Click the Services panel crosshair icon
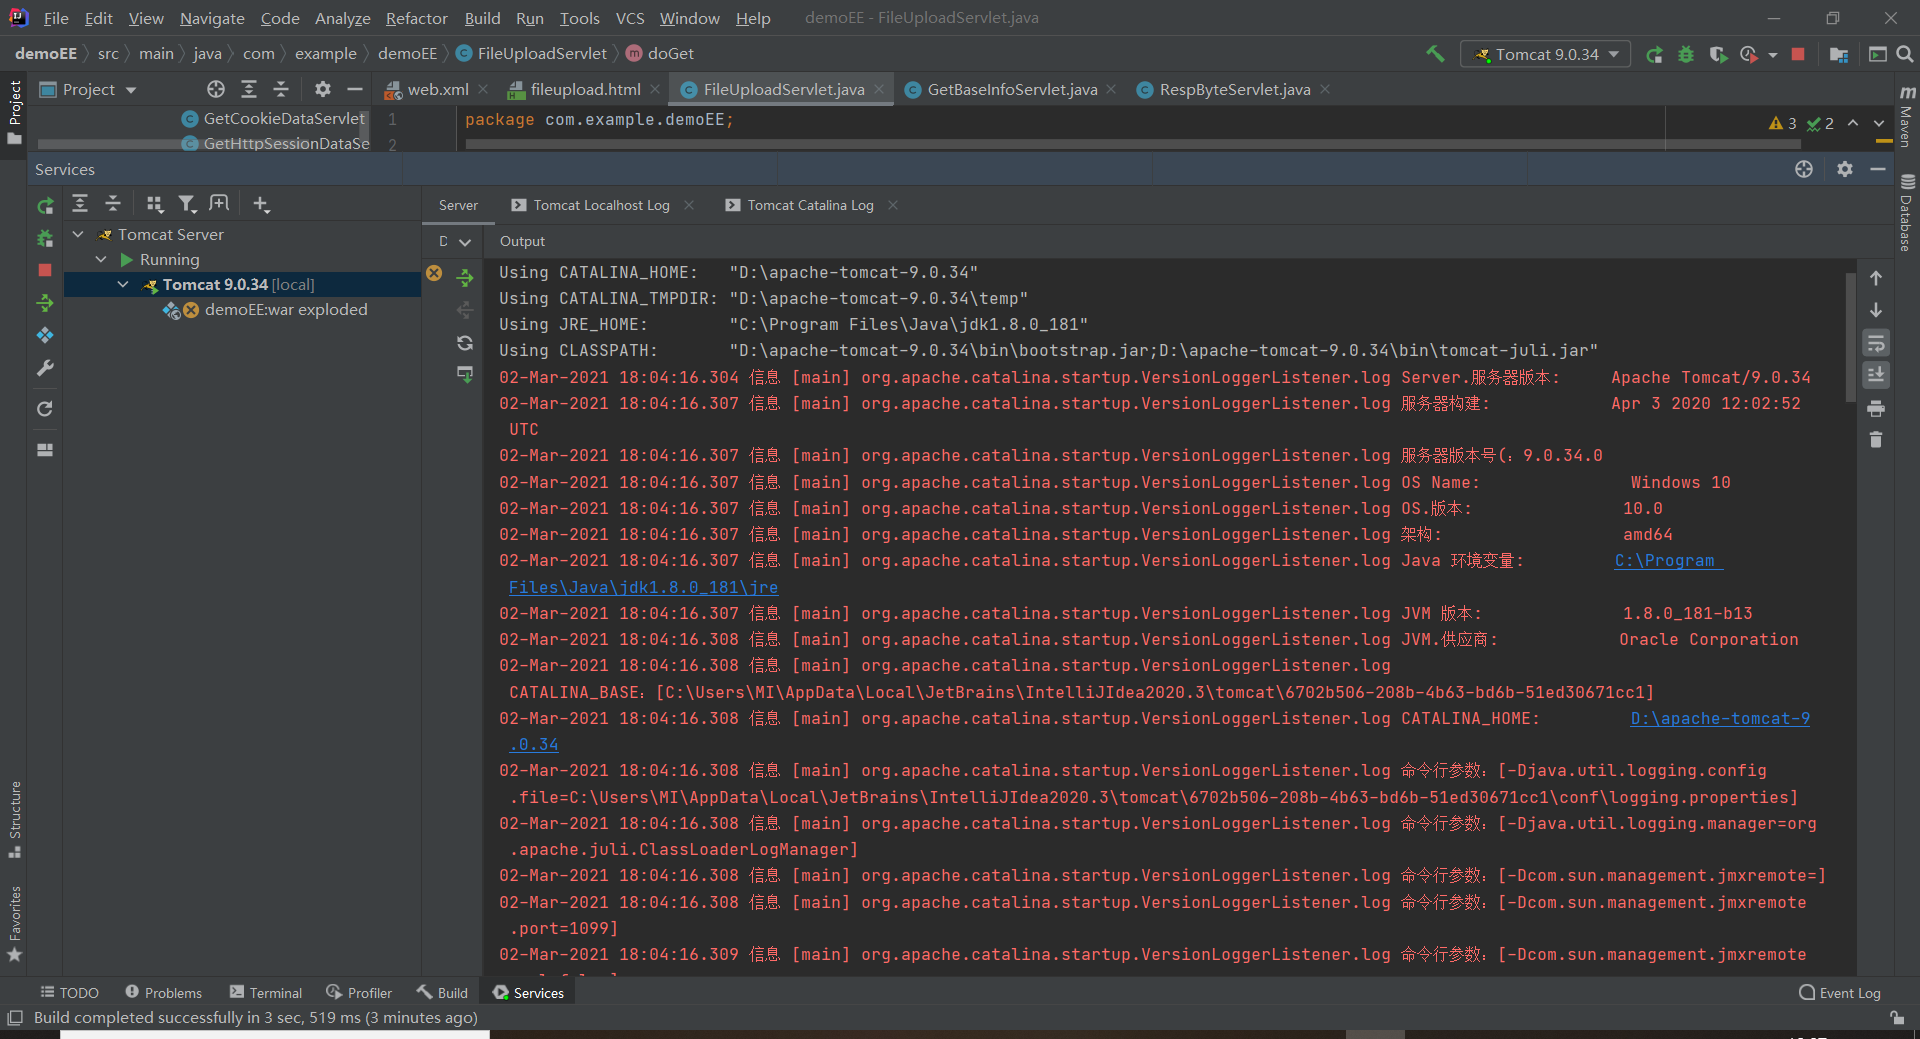This screenshot has height=1039, width=1920. (x=1804, y=169)
